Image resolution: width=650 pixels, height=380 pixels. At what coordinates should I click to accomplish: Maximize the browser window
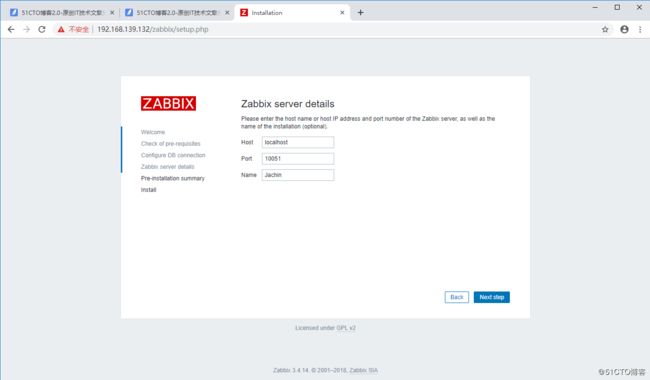[x=617, y=7]
